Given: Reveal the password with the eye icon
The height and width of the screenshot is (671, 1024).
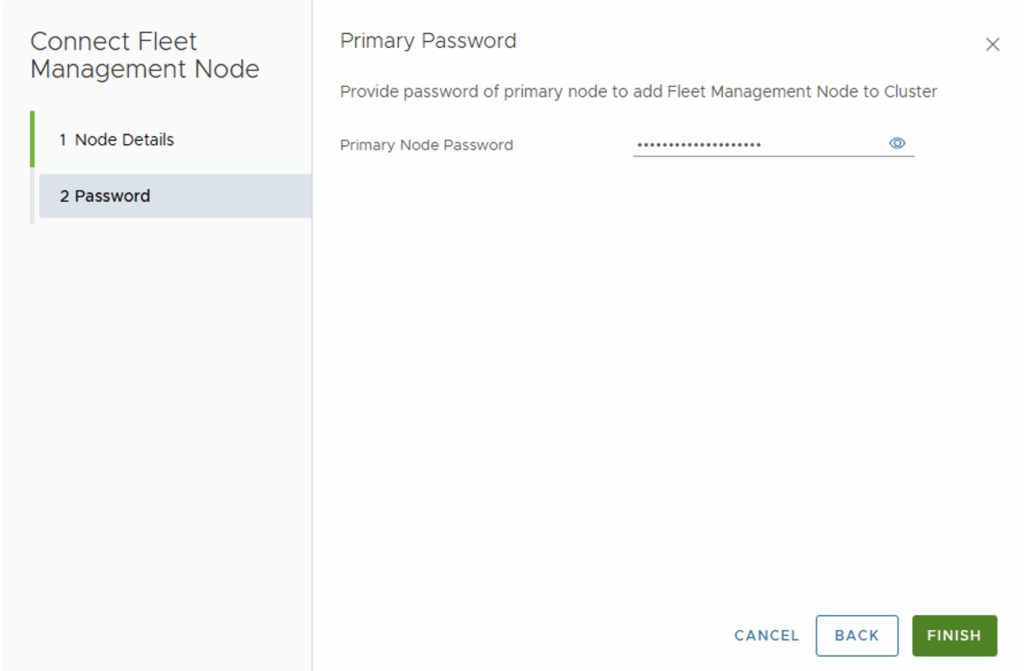Looking at the screenshot, I should click(x=897, y=144).
